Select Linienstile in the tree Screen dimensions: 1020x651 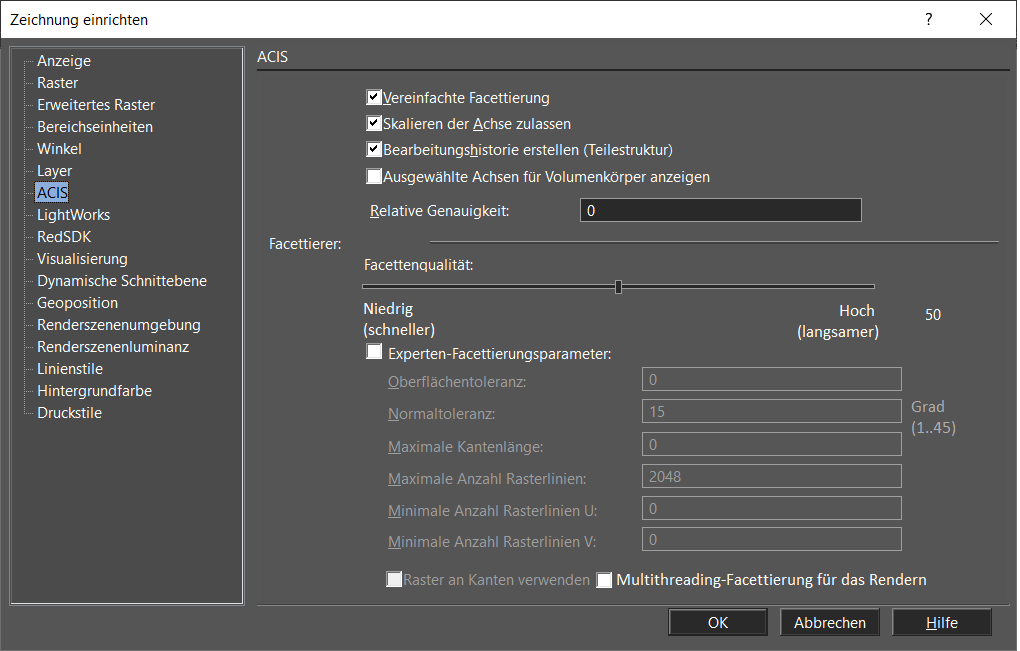point(70,369)
